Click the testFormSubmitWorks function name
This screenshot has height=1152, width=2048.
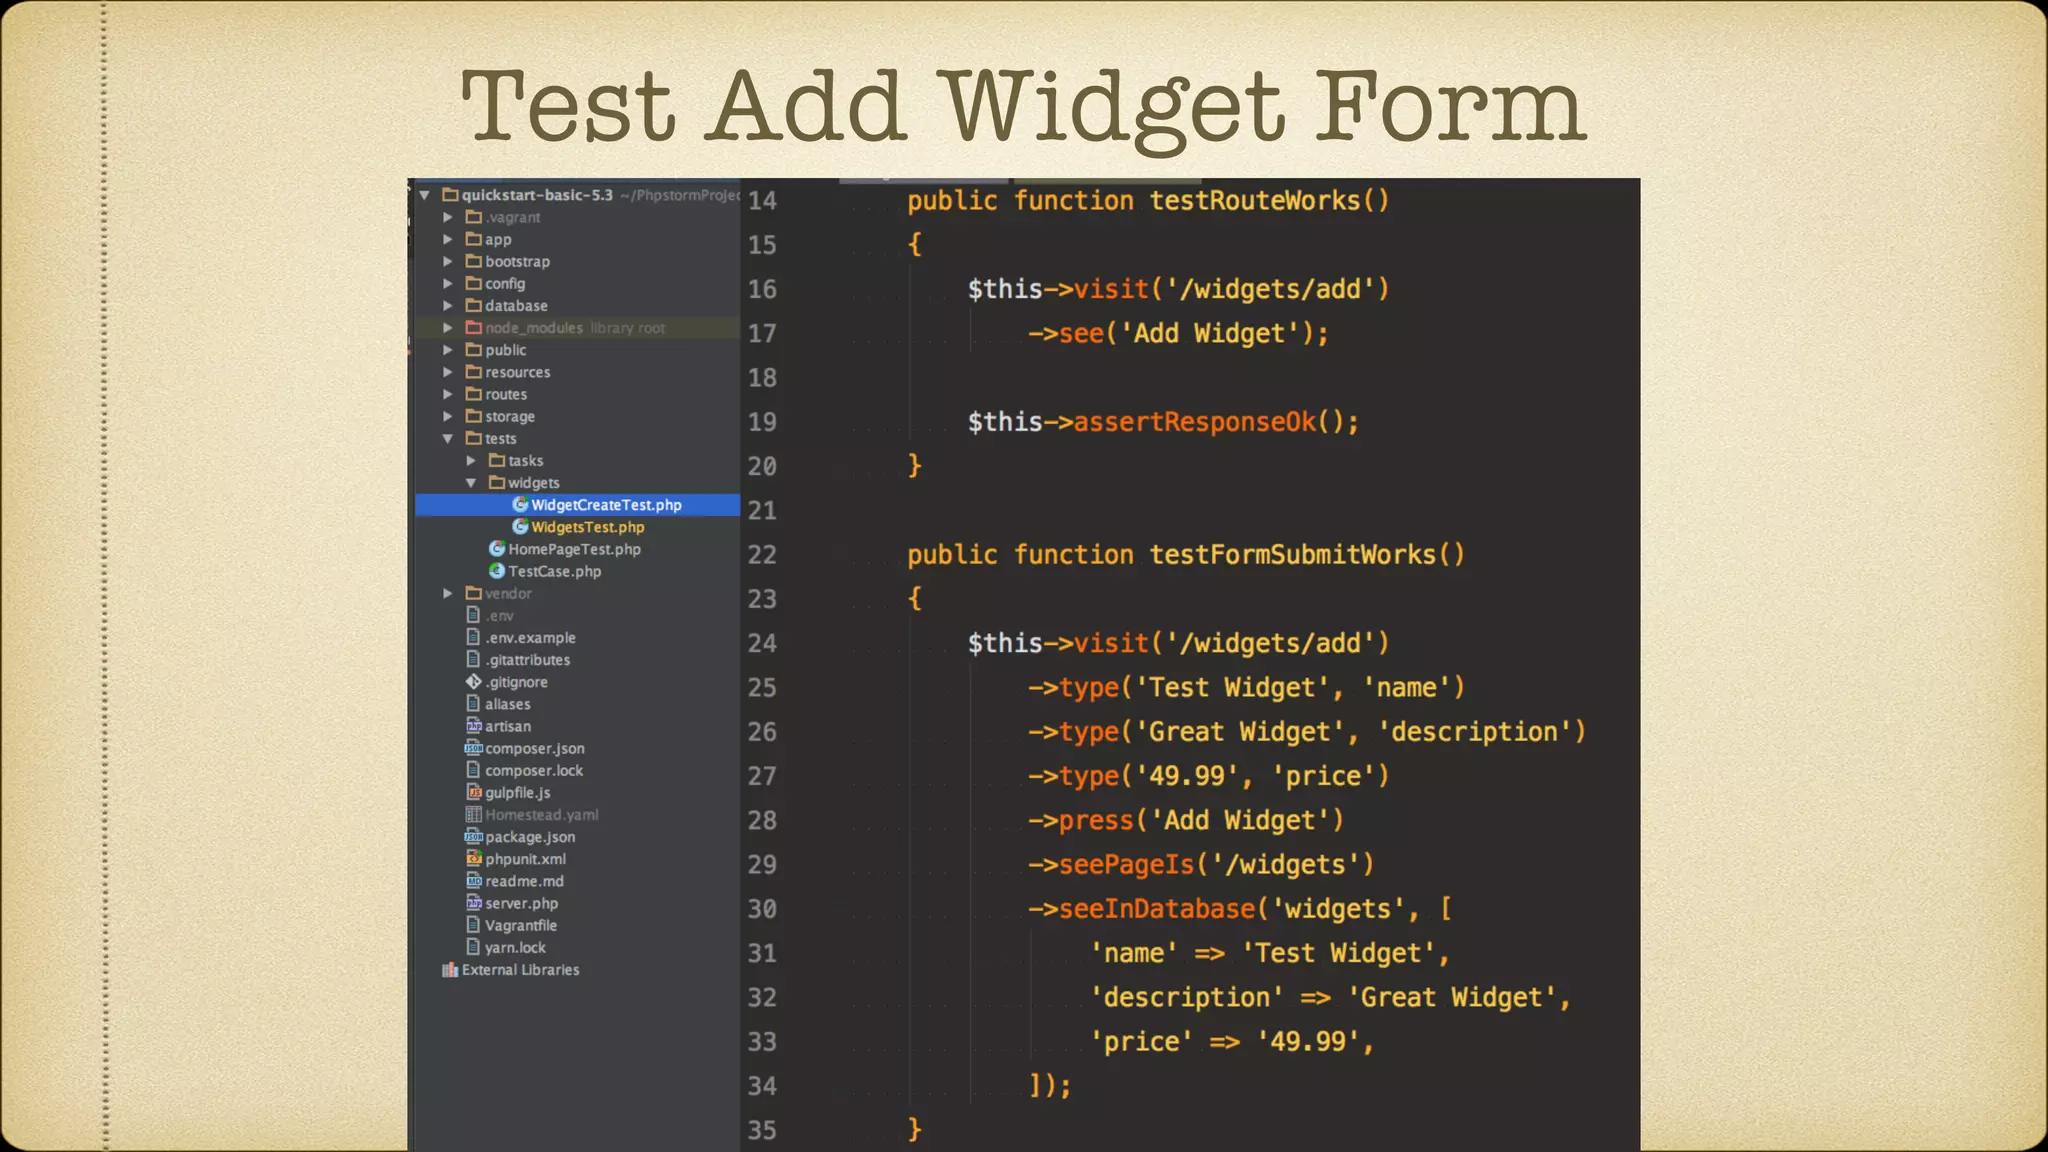coord(1293,555)
